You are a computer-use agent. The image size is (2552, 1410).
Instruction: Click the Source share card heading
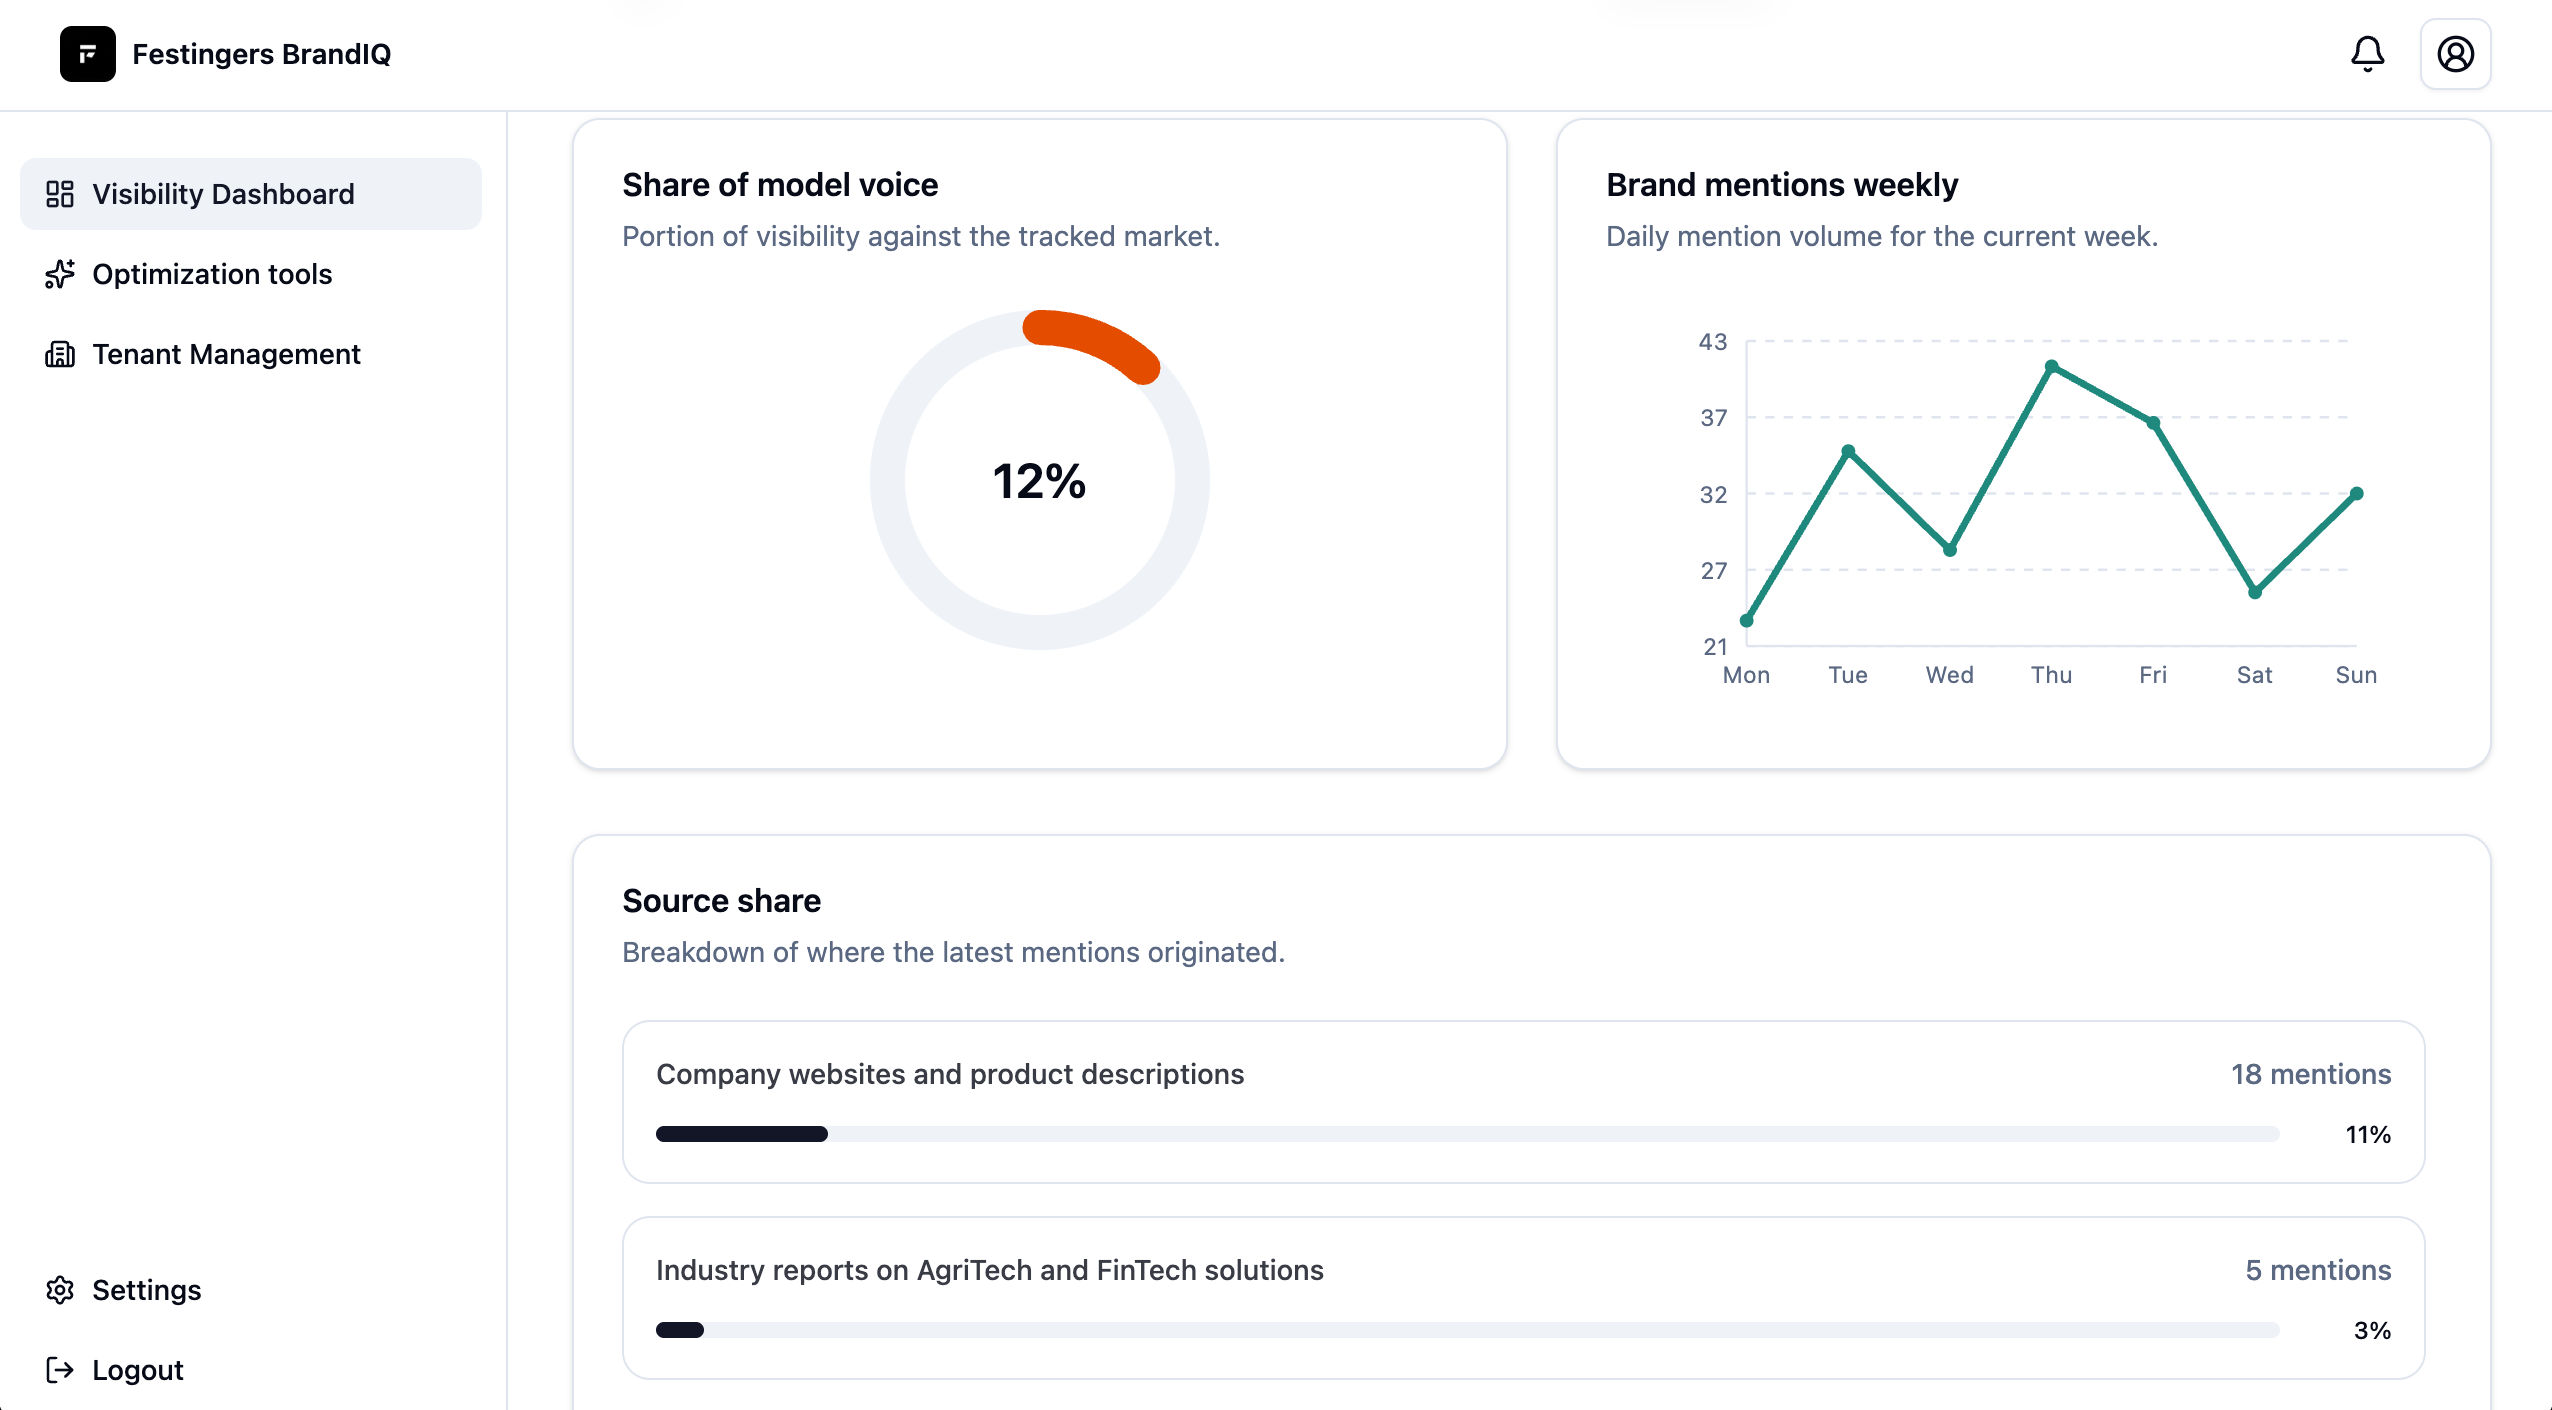[721, 900]
